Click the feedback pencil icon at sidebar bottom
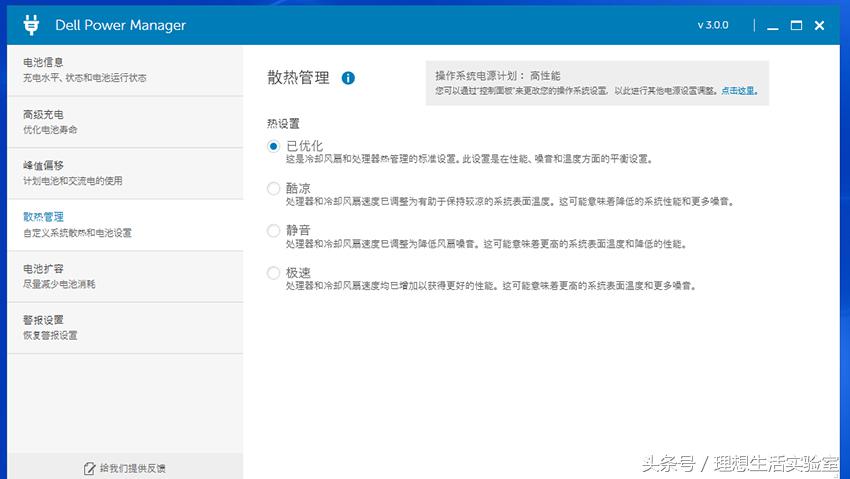 [89, 469]
